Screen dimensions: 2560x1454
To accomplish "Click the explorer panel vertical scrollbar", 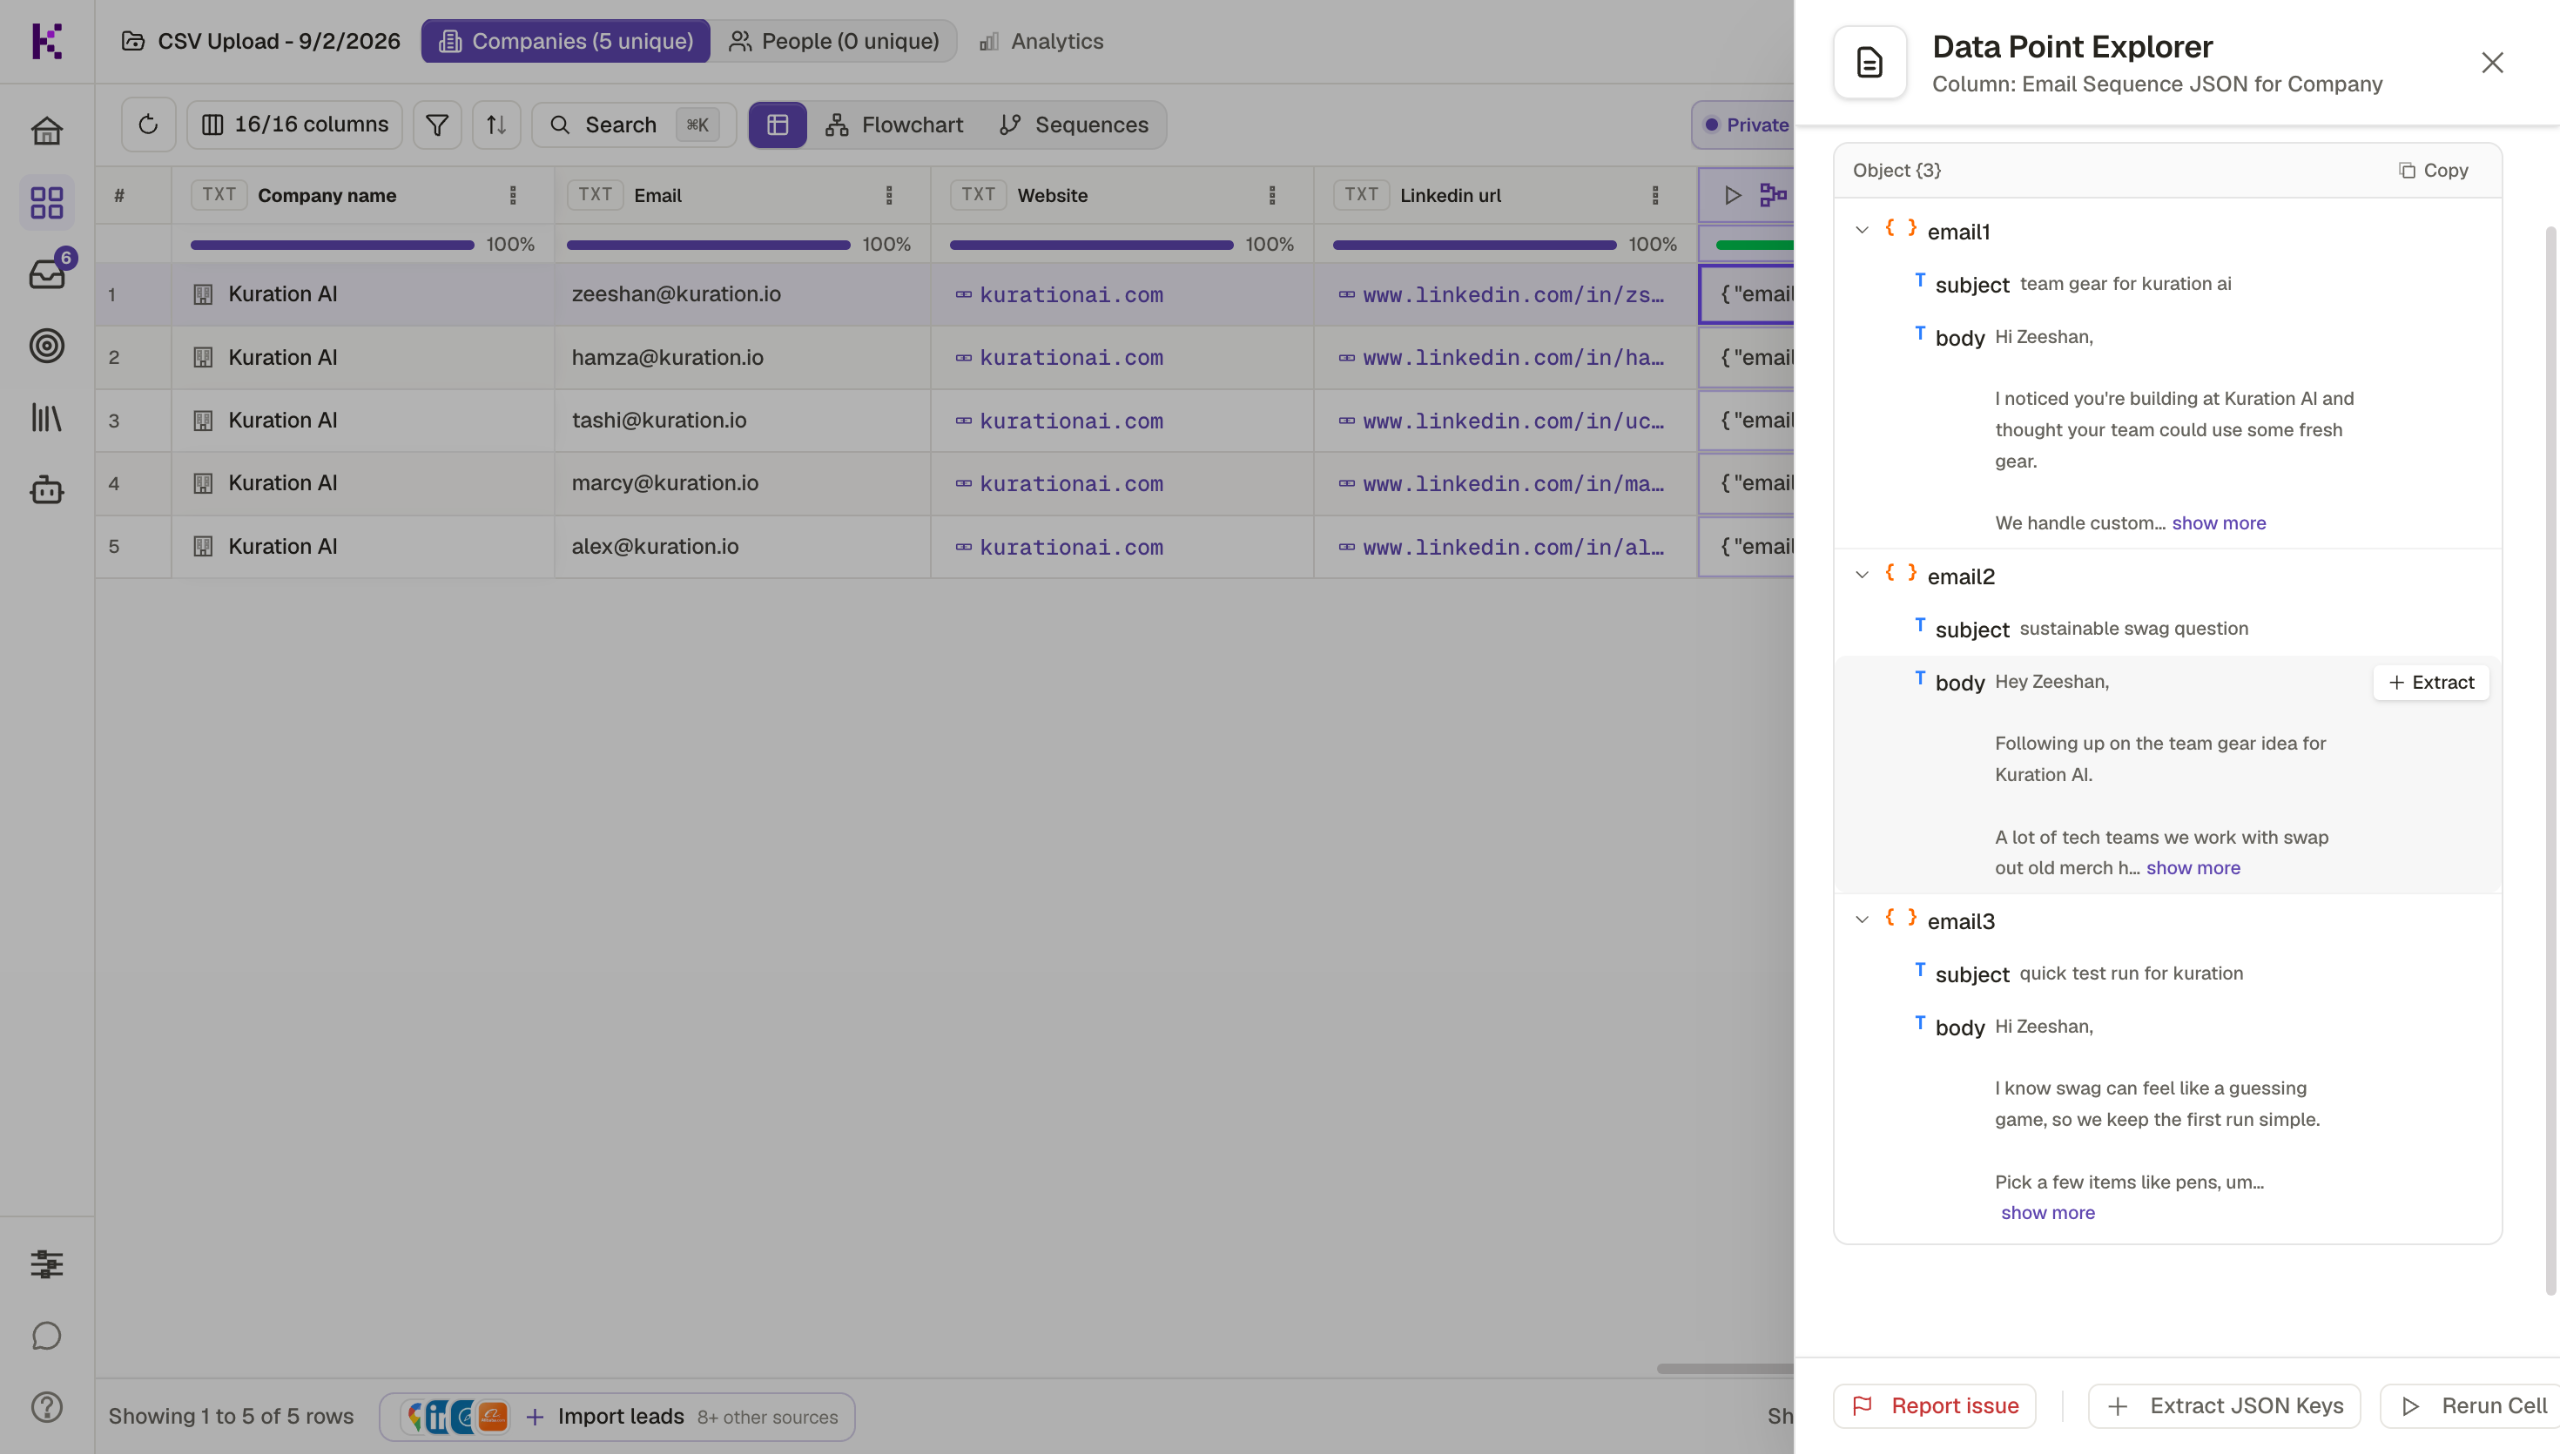I will click(x=2551, y=760).
